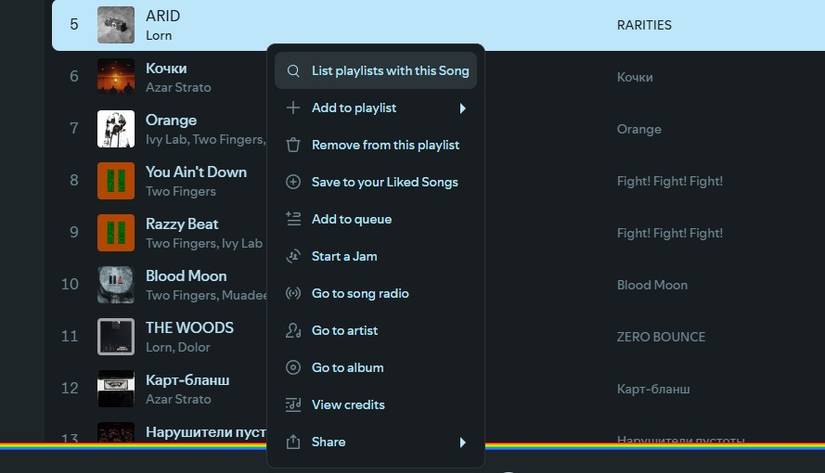
Task: Select Add to playlist menu entry
Action: tap(376, 108)
